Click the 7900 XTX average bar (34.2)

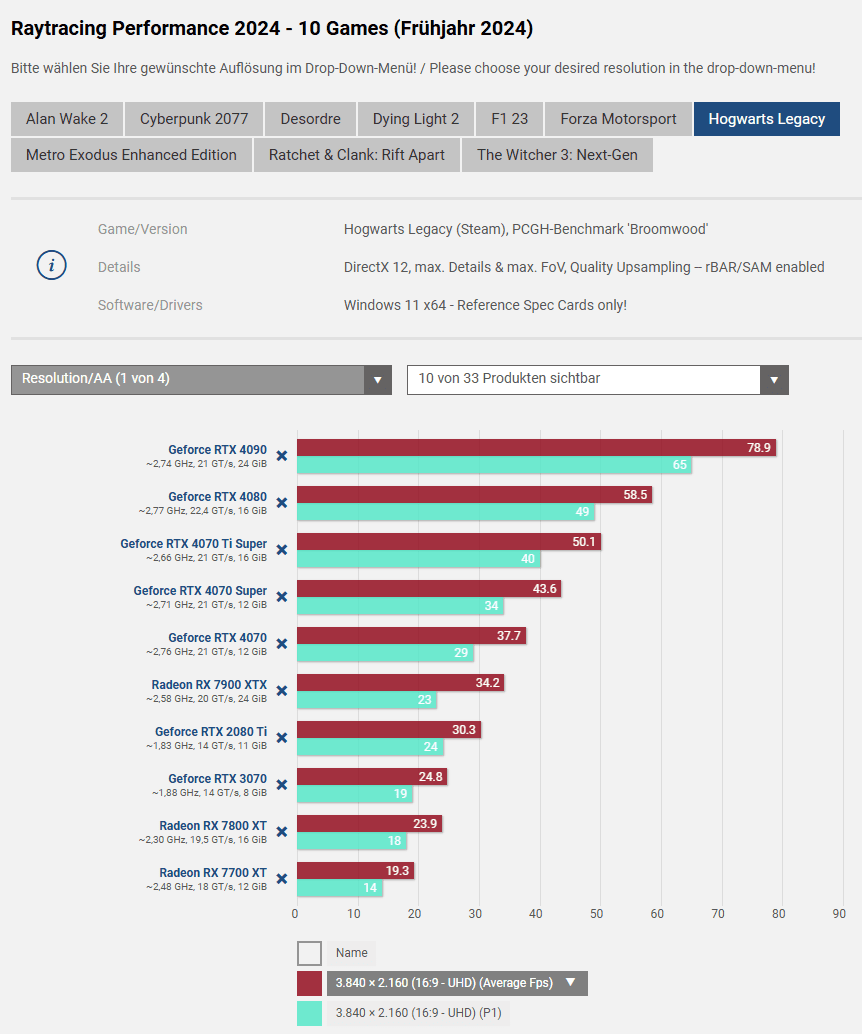coord(400,683)
